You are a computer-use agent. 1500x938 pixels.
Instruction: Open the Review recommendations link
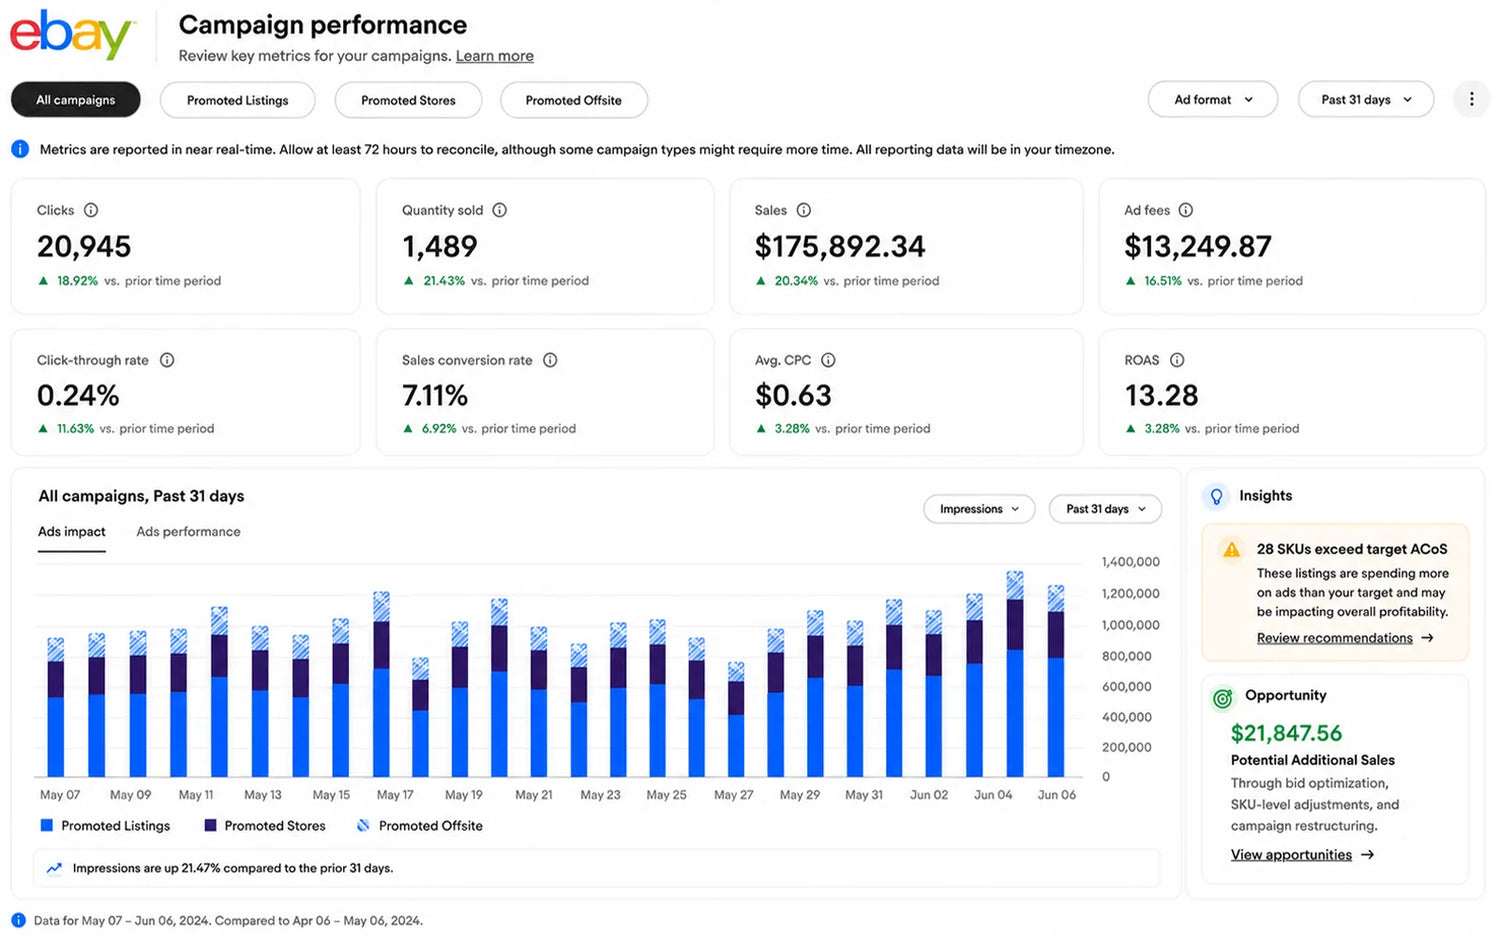[x=1335, y=638]
